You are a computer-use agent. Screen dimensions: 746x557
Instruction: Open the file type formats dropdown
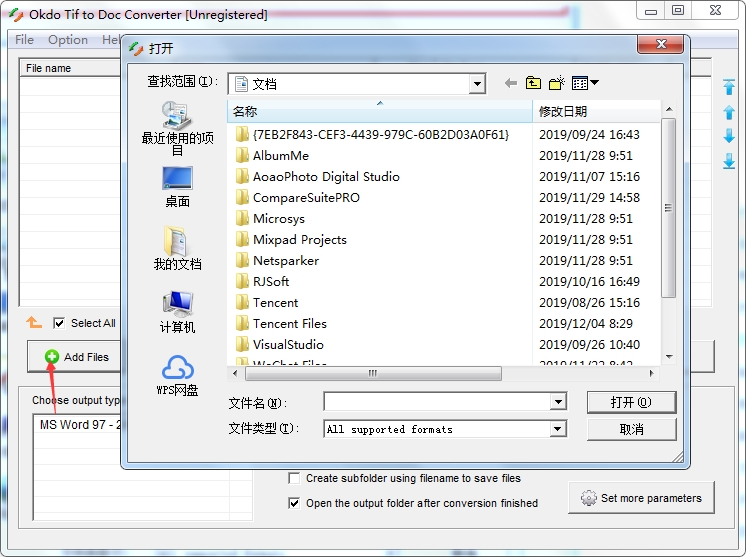[558, 429]
